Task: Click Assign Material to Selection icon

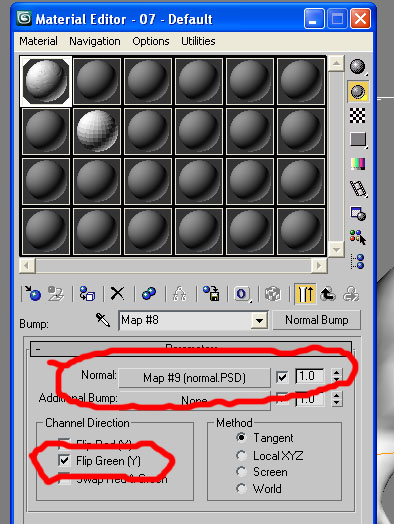Action: (x=87, y=294)
